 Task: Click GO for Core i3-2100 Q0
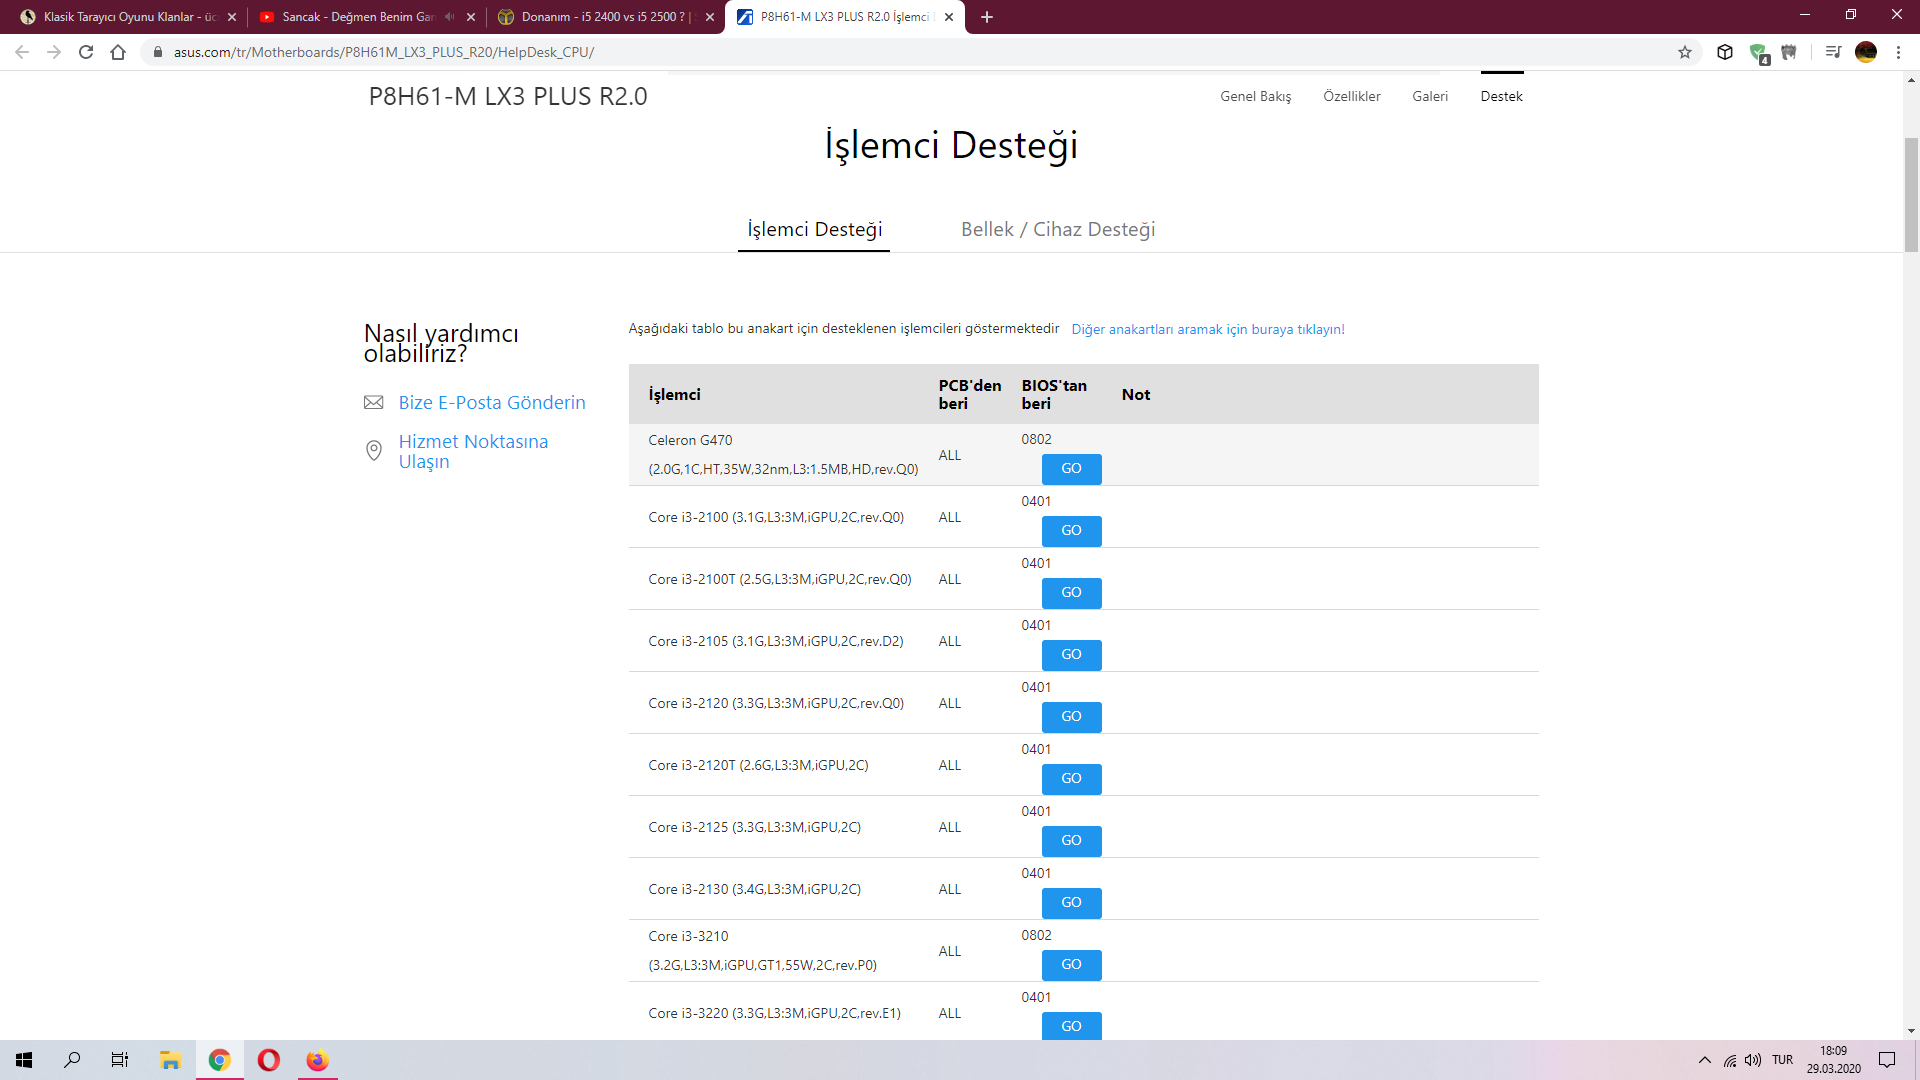[1071, 531]
